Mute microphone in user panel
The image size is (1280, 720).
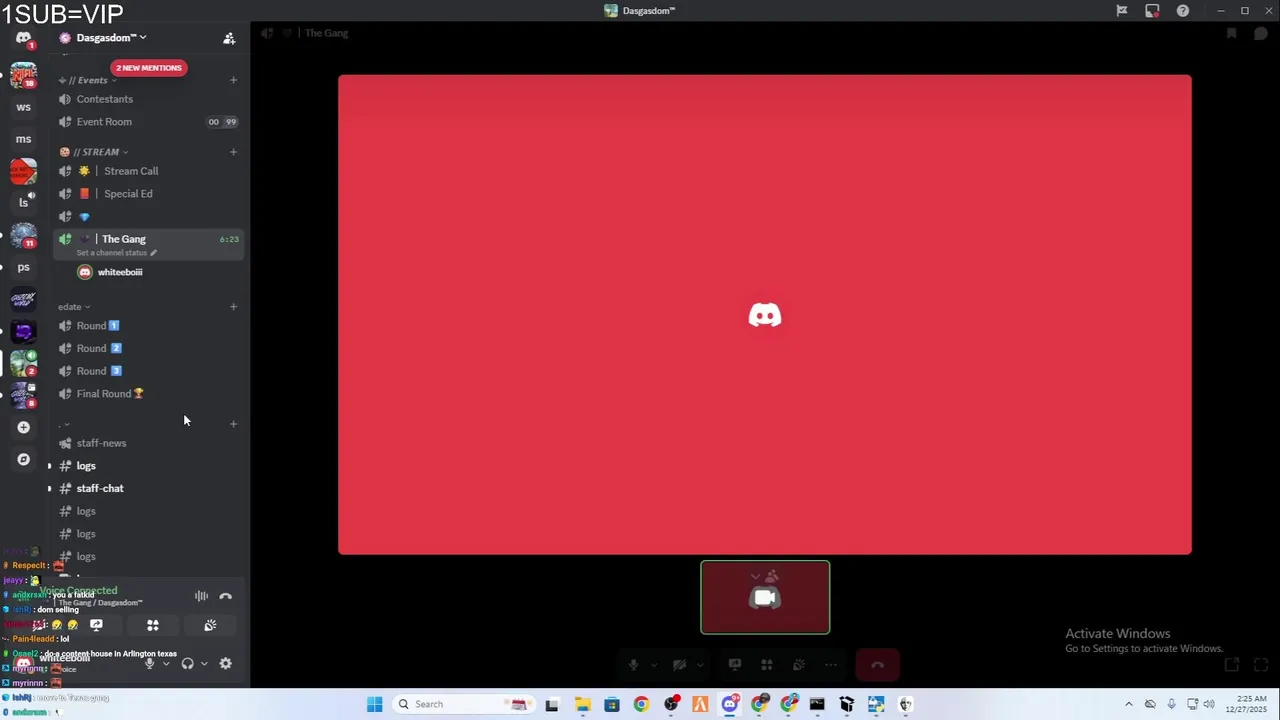(149, 663)
